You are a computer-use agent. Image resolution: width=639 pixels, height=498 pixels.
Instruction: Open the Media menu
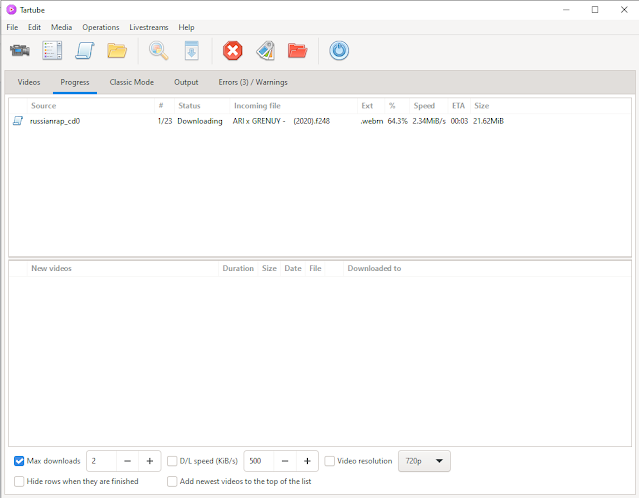pos(62,27)
